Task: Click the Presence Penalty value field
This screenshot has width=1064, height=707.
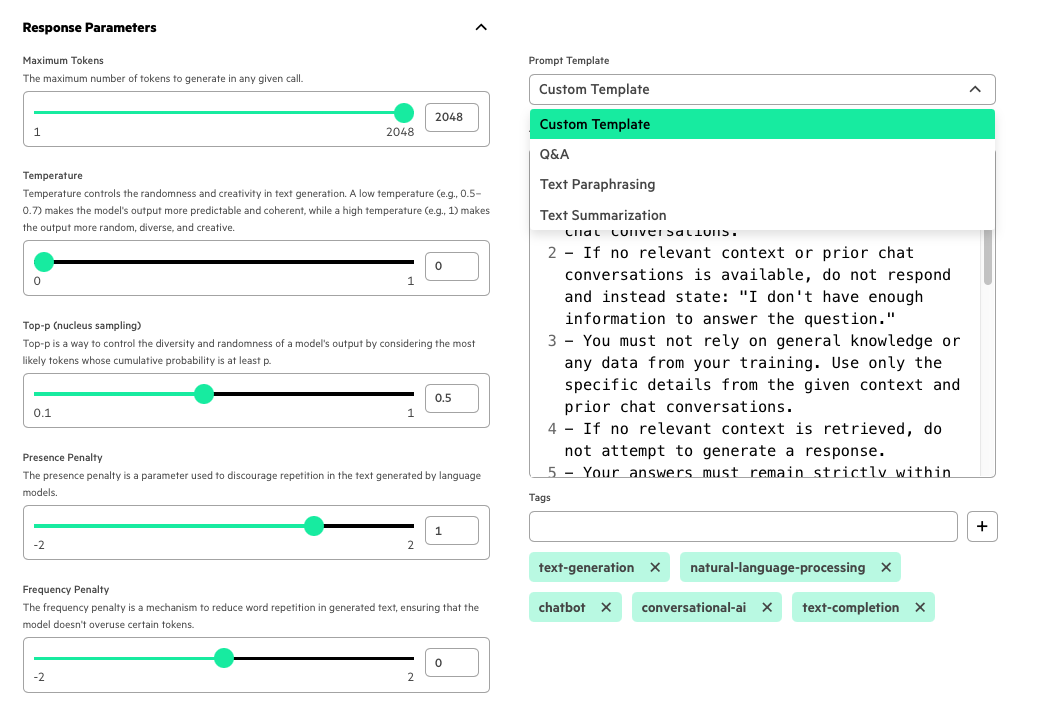Action: pyautogui.click(x=451, y=531)
